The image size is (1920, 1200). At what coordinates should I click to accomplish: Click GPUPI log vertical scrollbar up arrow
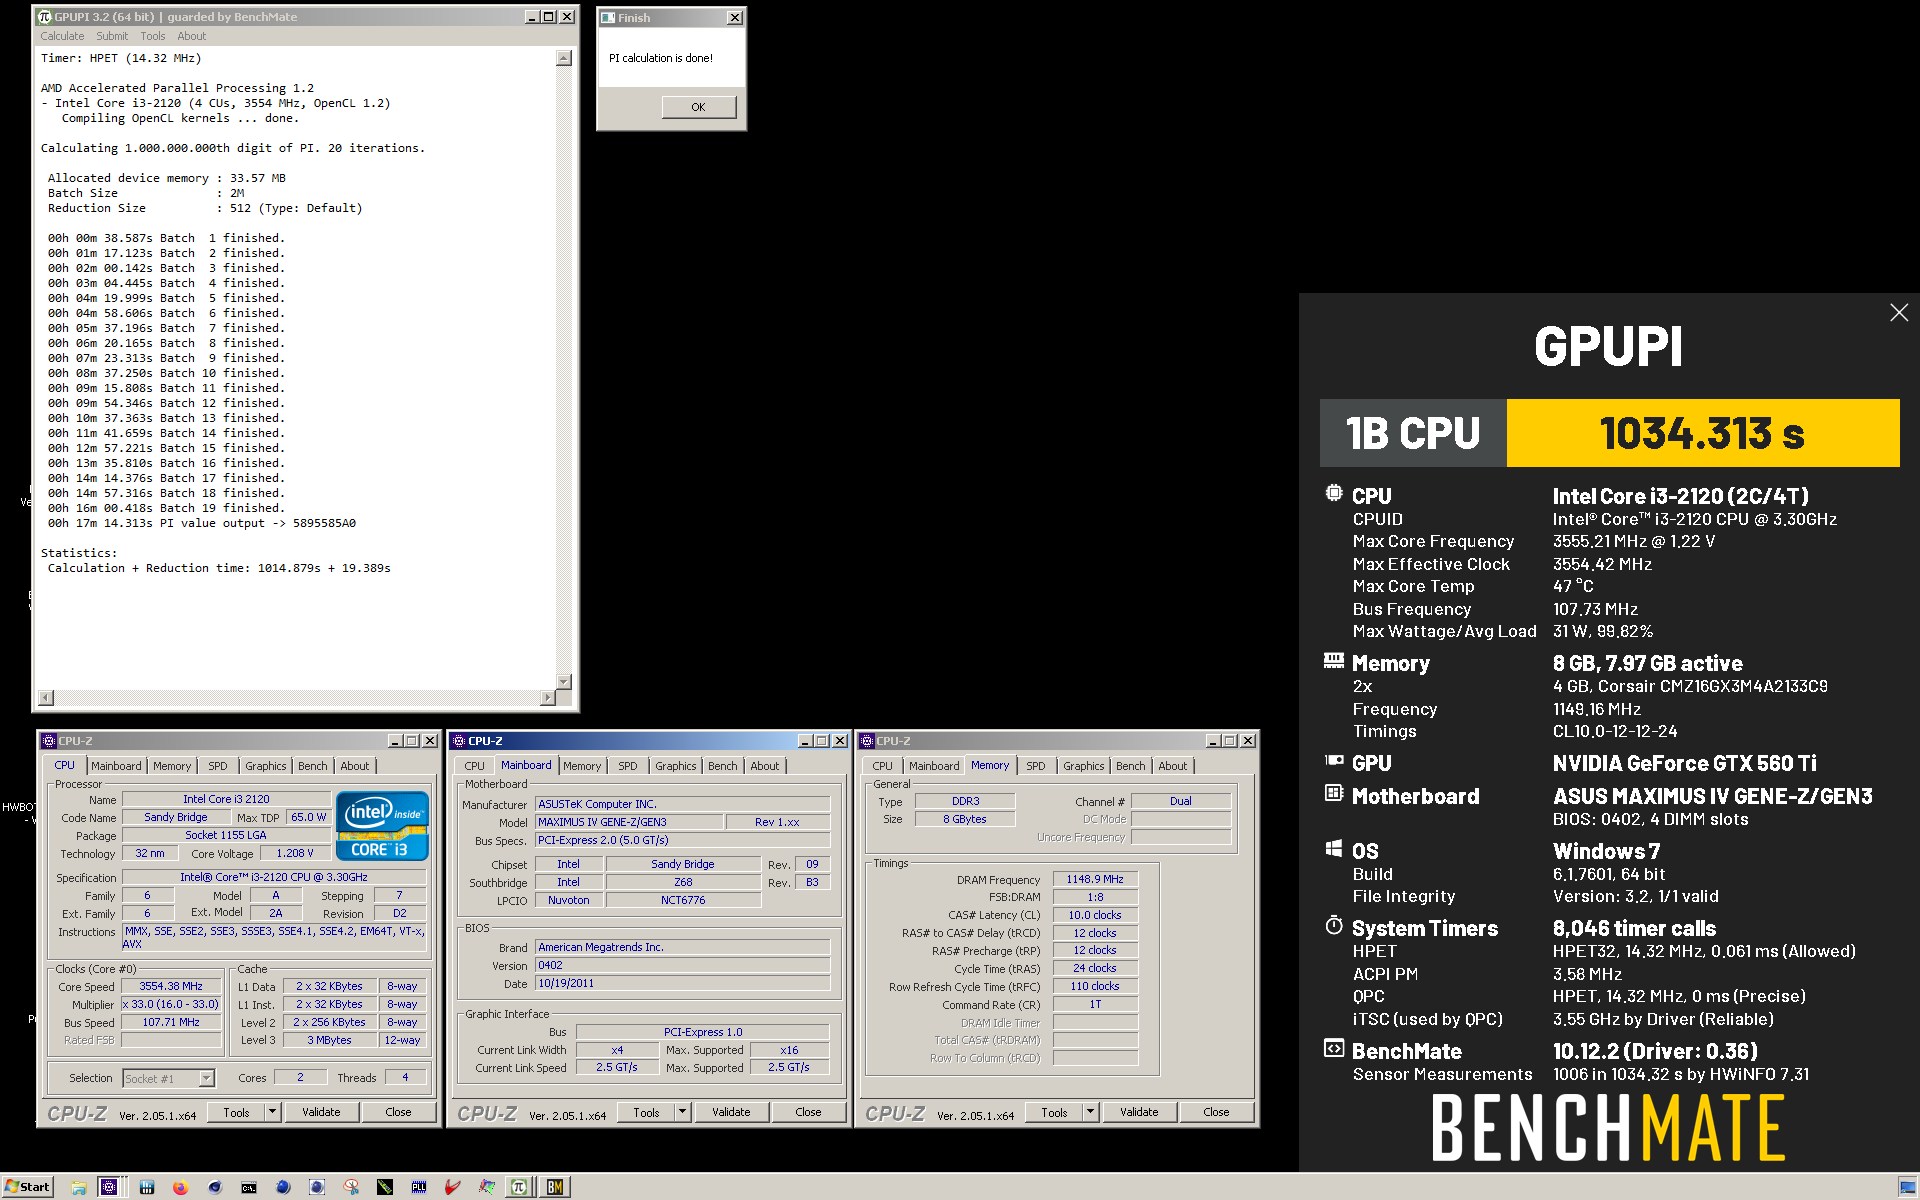pos(563,58)
